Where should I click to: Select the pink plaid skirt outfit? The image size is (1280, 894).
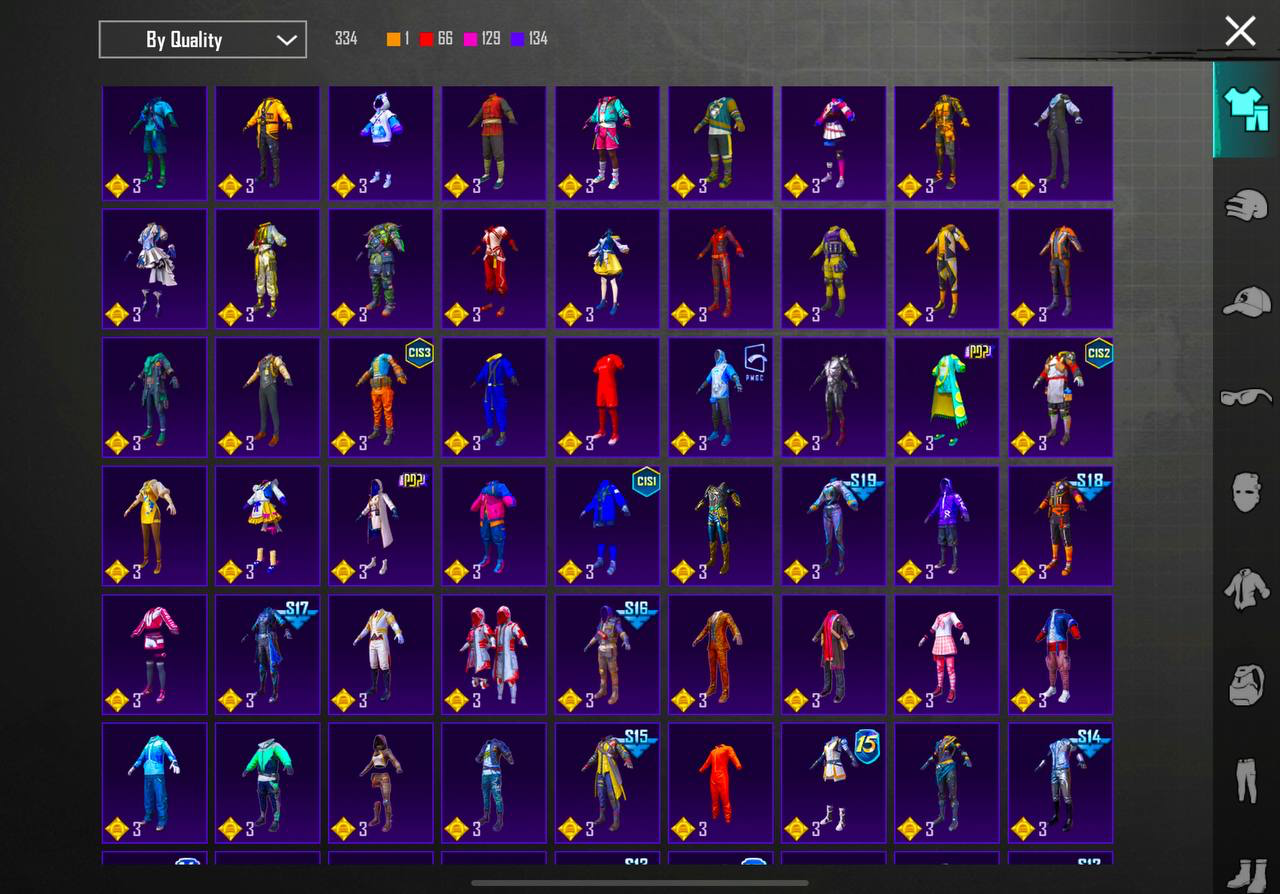[x=947, y=654]
